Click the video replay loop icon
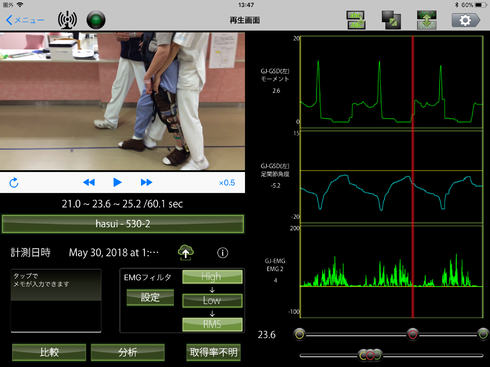This screenshot has height=367, width=490. pos(14,182)
